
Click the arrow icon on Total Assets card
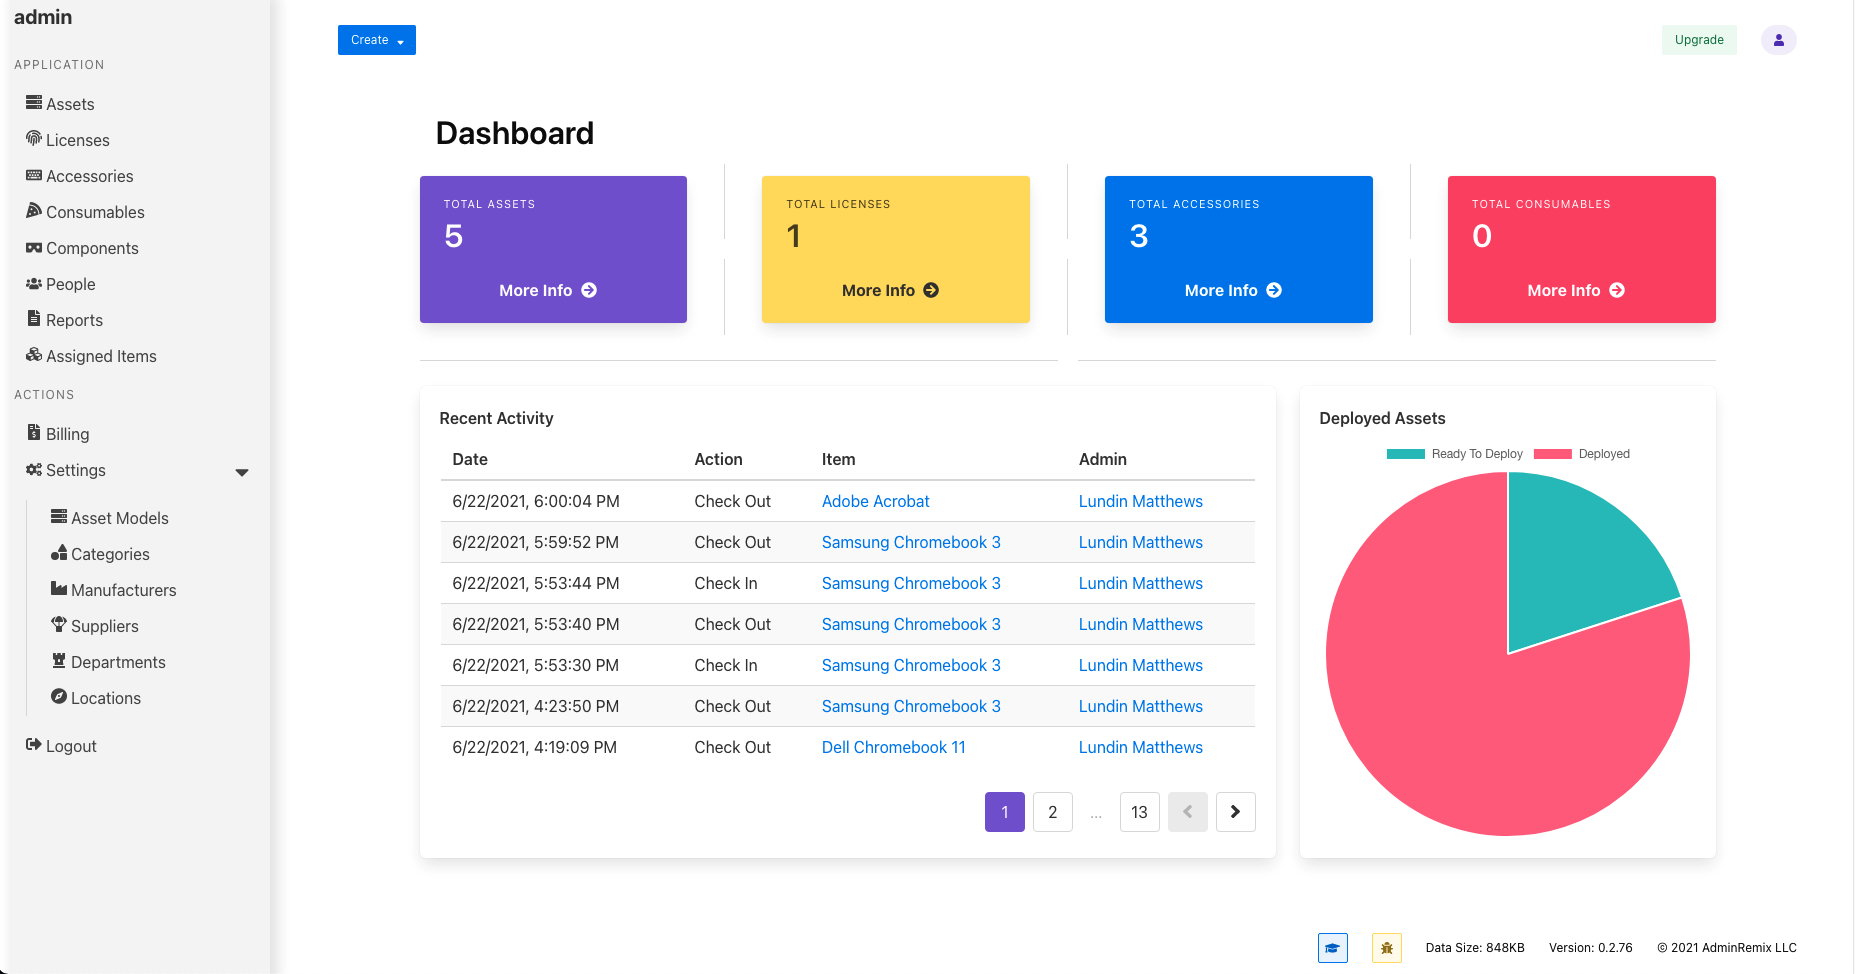tap(589, 290)
